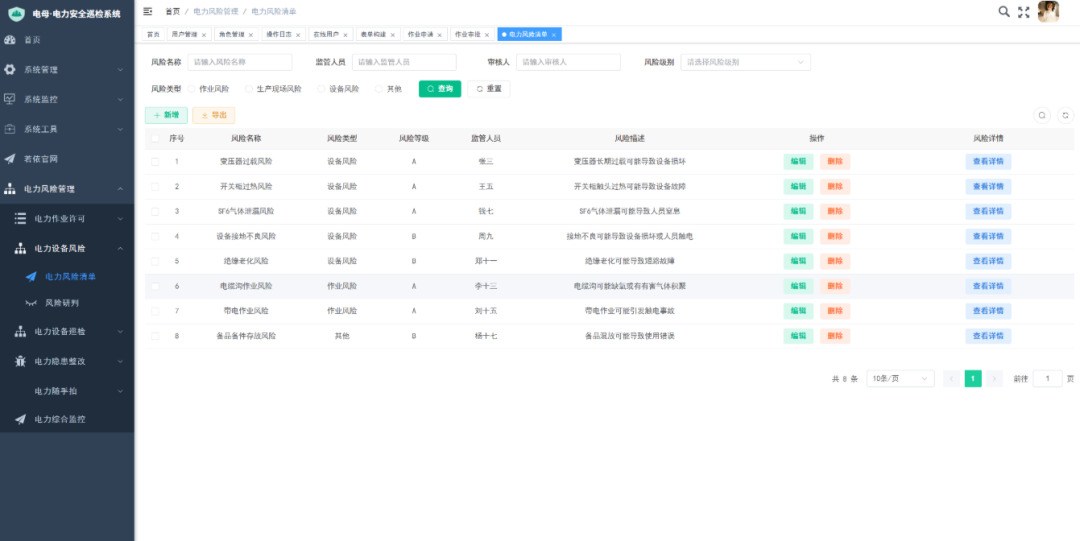Open the 10条/页 page size dropdown
1080x541 pixels.
pyautogui.click(x=900, y=378)
